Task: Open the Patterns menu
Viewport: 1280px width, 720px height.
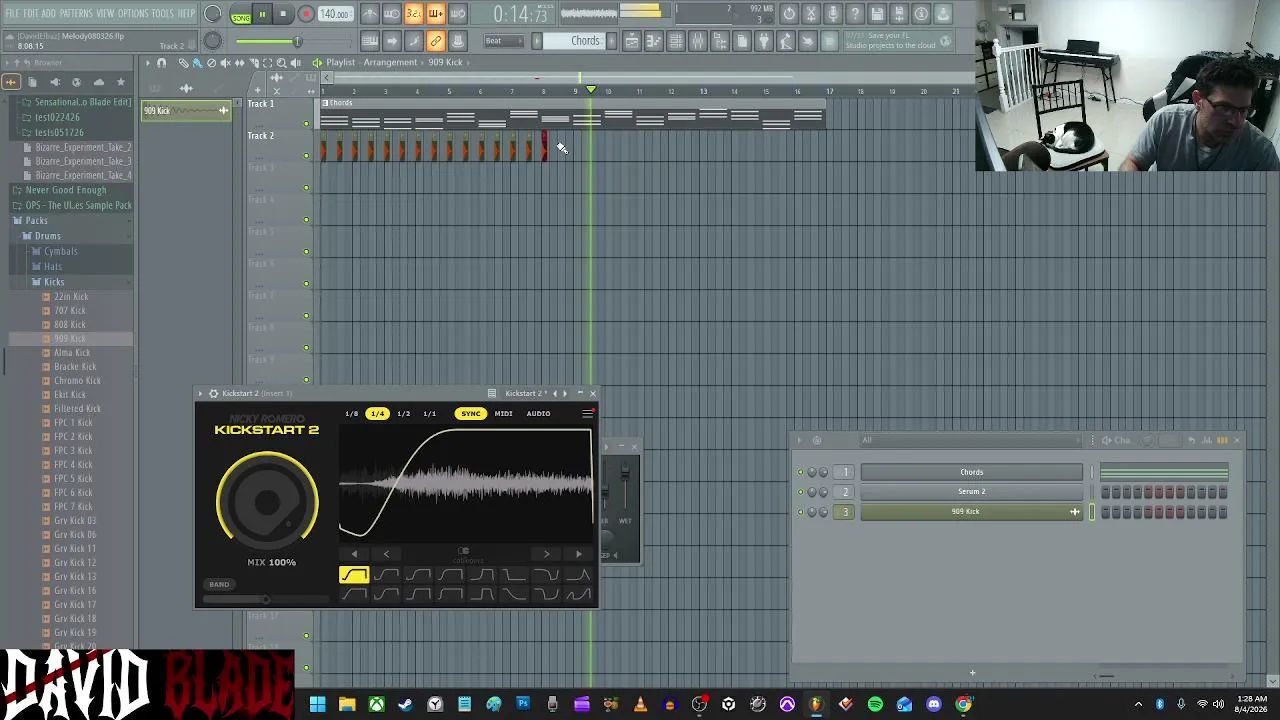Action: [76, 14]
